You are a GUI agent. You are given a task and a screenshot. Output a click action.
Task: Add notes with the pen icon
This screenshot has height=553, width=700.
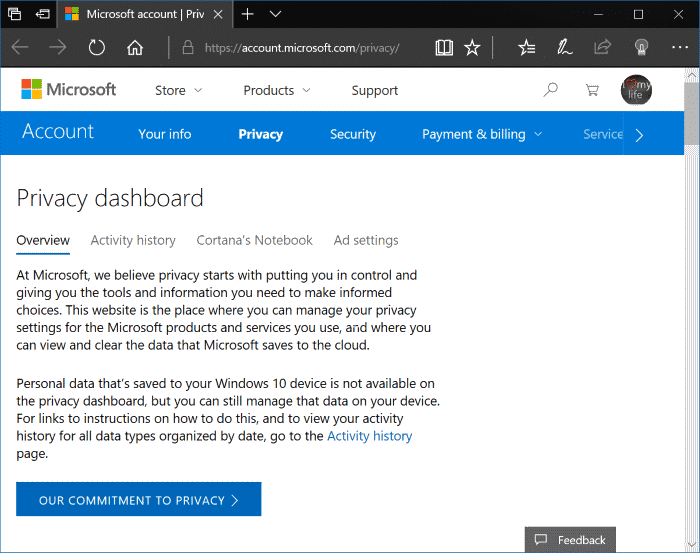click(x=564, y=47)
